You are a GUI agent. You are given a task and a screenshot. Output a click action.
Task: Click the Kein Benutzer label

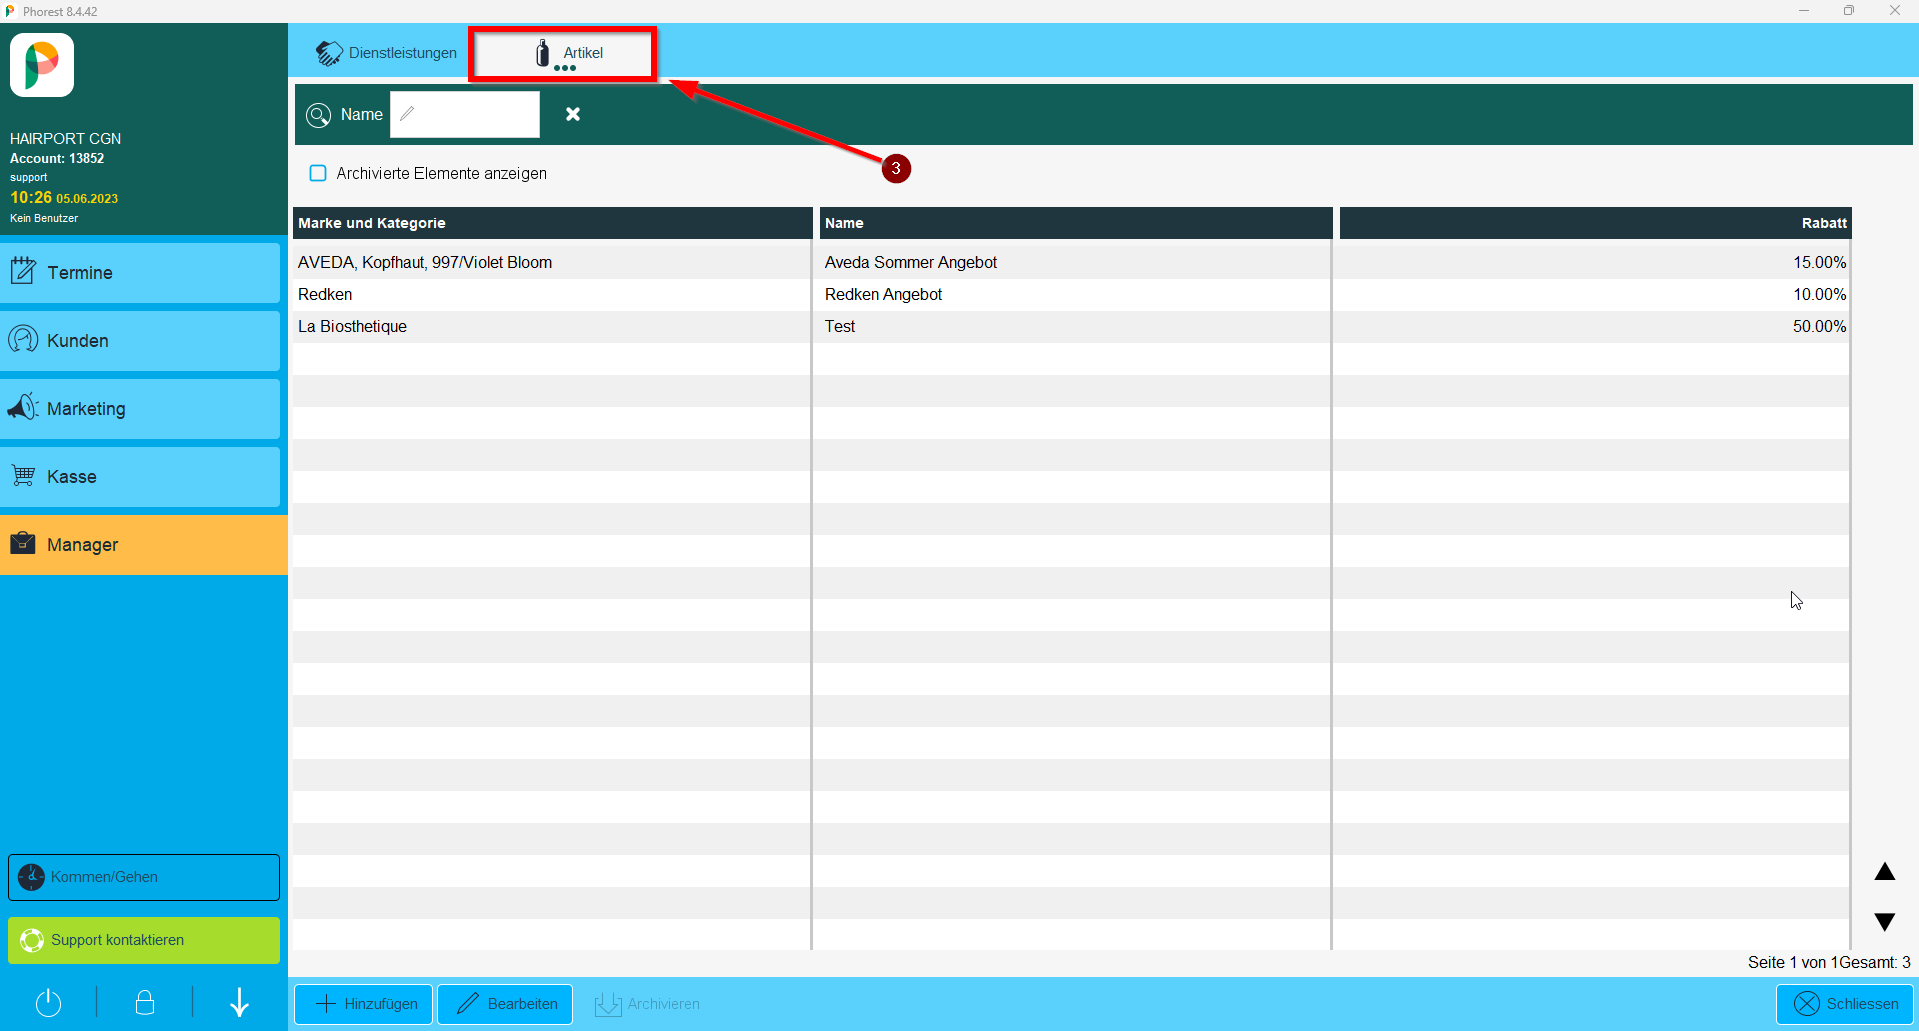44,218
